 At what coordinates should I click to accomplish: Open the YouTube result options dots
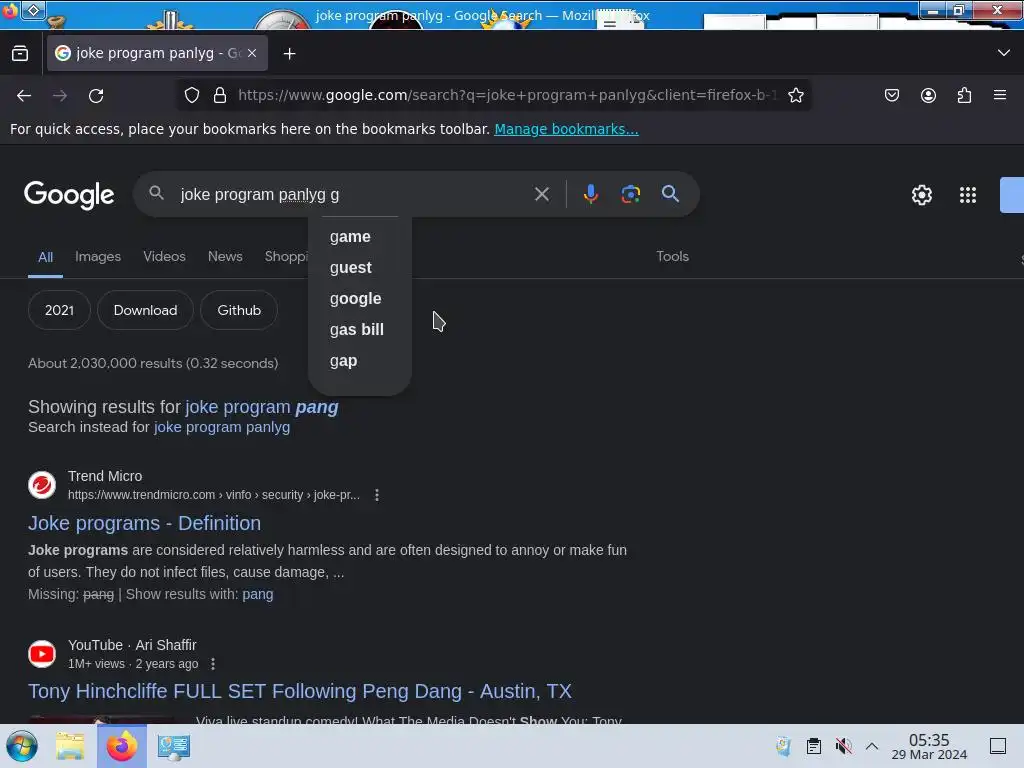[x=213, y=664]
